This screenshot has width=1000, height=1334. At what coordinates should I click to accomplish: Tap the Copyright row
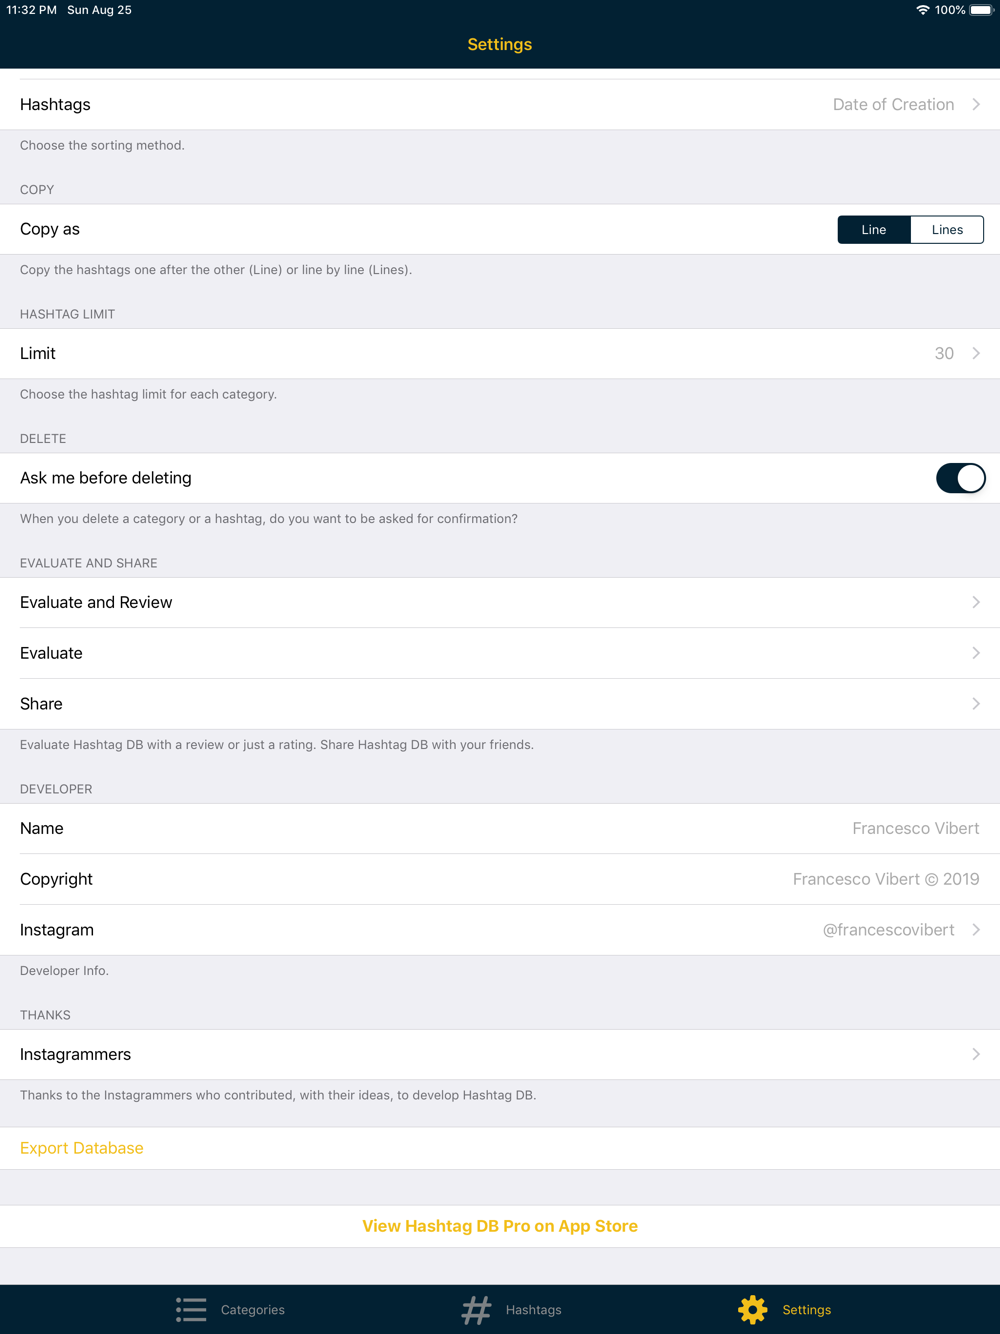point(500,879)
